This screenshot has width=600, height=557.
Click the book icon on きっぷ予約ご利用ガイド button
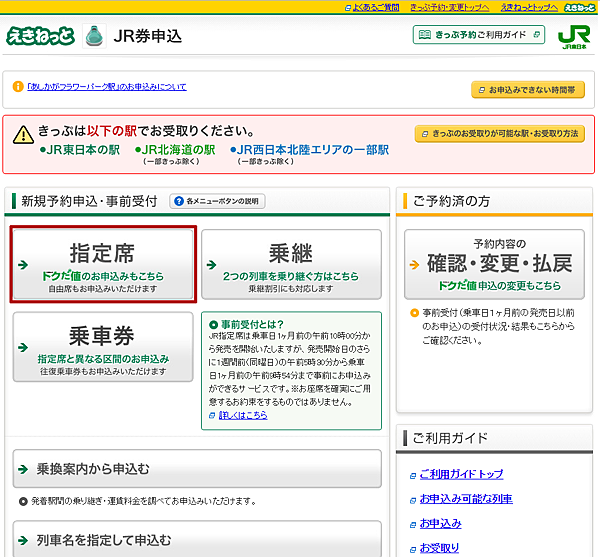[x=424, y=35]
